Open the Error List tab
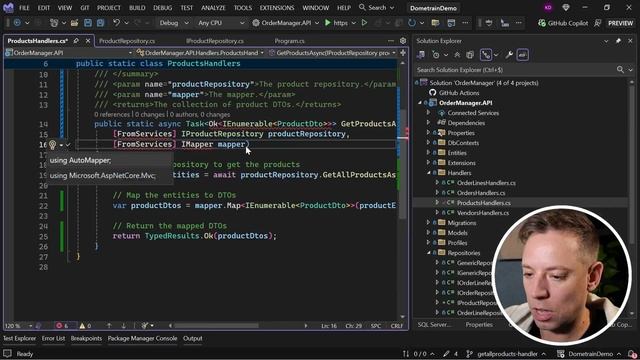Image resolution: width=640 pixels, height=360 pixels. coord(53,338)
